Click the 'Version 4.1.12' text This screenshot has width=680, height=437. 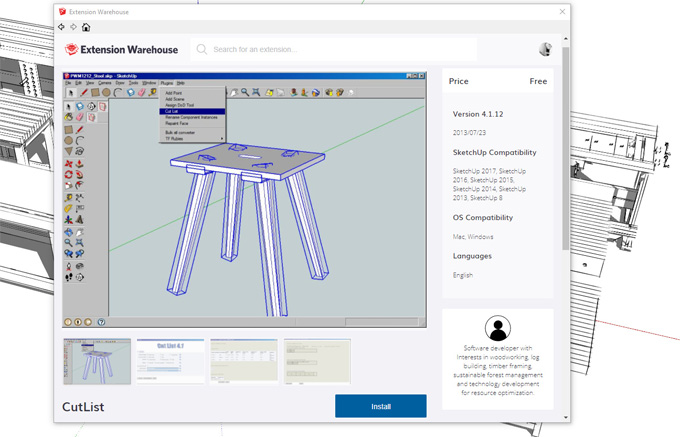[478, 114]
